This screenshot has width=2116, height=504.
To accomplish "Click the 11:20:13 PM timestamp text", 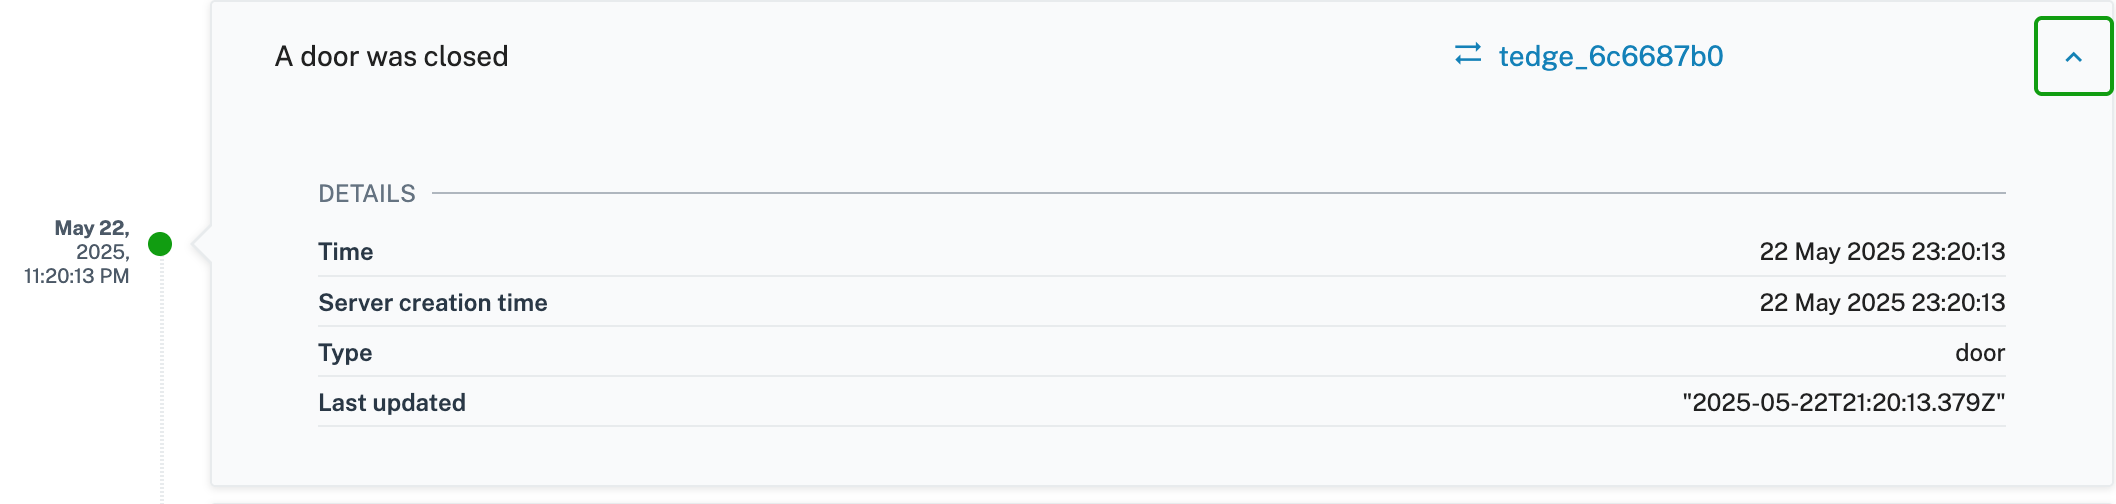I will click(x=77, y=276).
